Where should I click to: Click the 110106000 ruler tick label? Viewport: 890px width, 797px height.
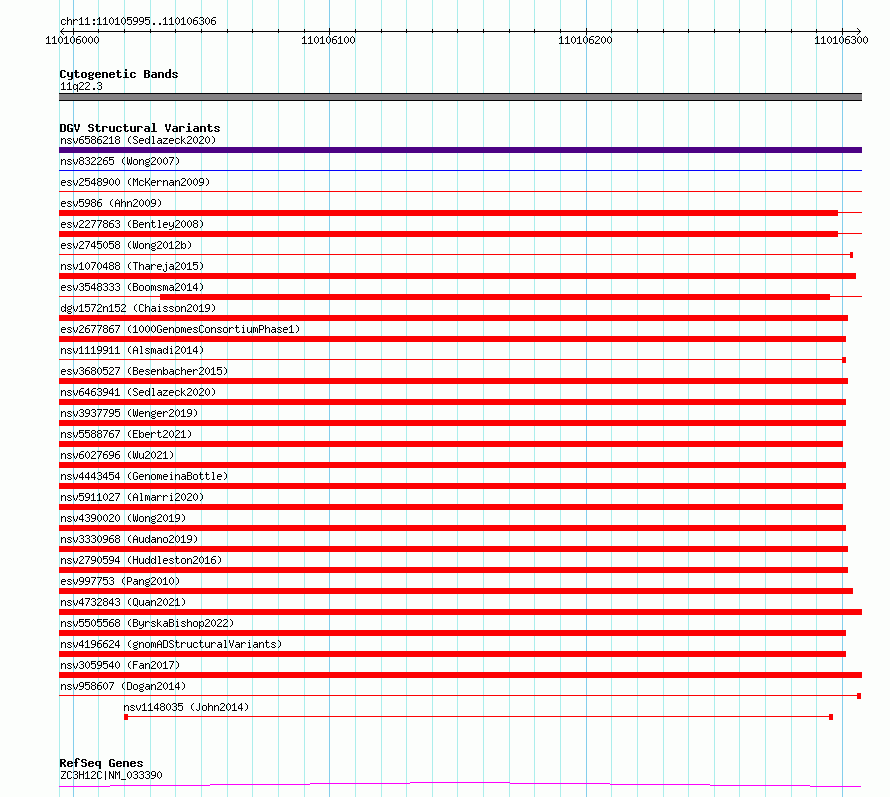[x=72, y=40]
